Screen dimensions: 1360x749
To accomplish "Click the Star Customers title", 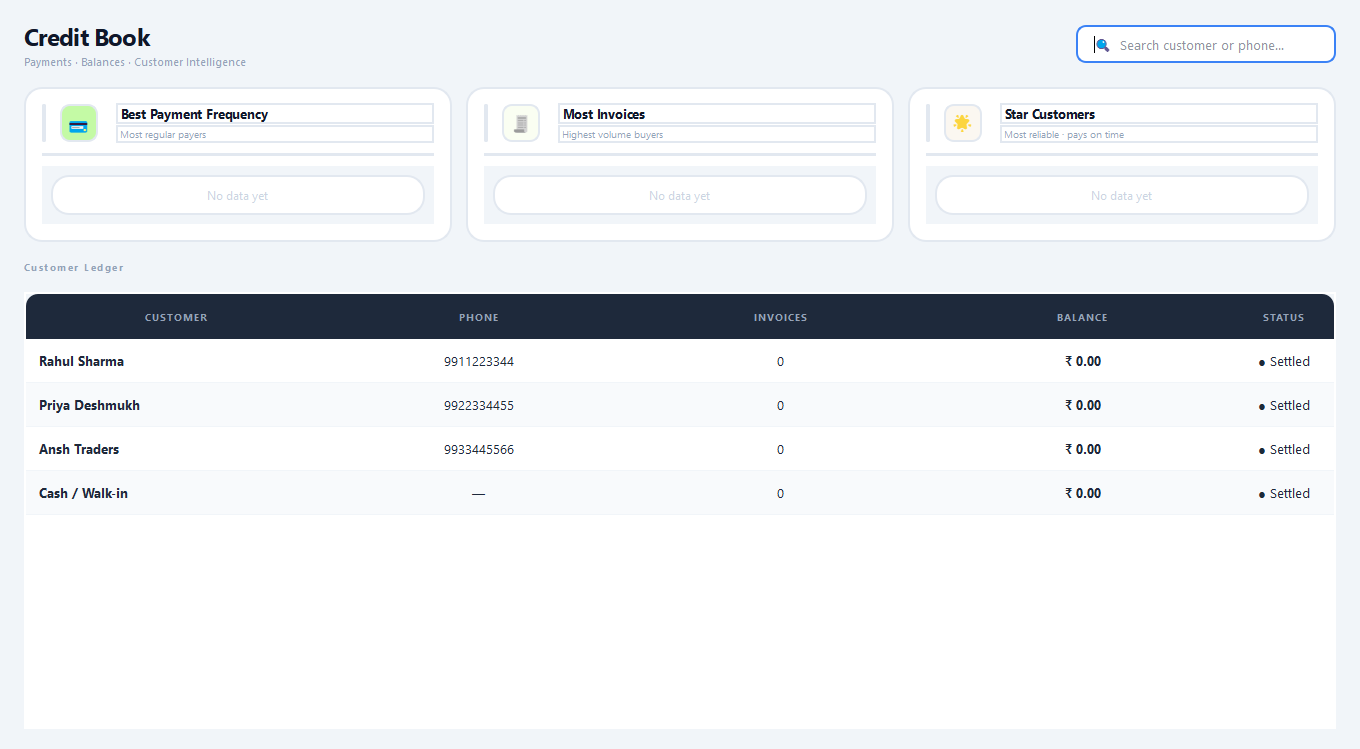I will click(1050, 114).
